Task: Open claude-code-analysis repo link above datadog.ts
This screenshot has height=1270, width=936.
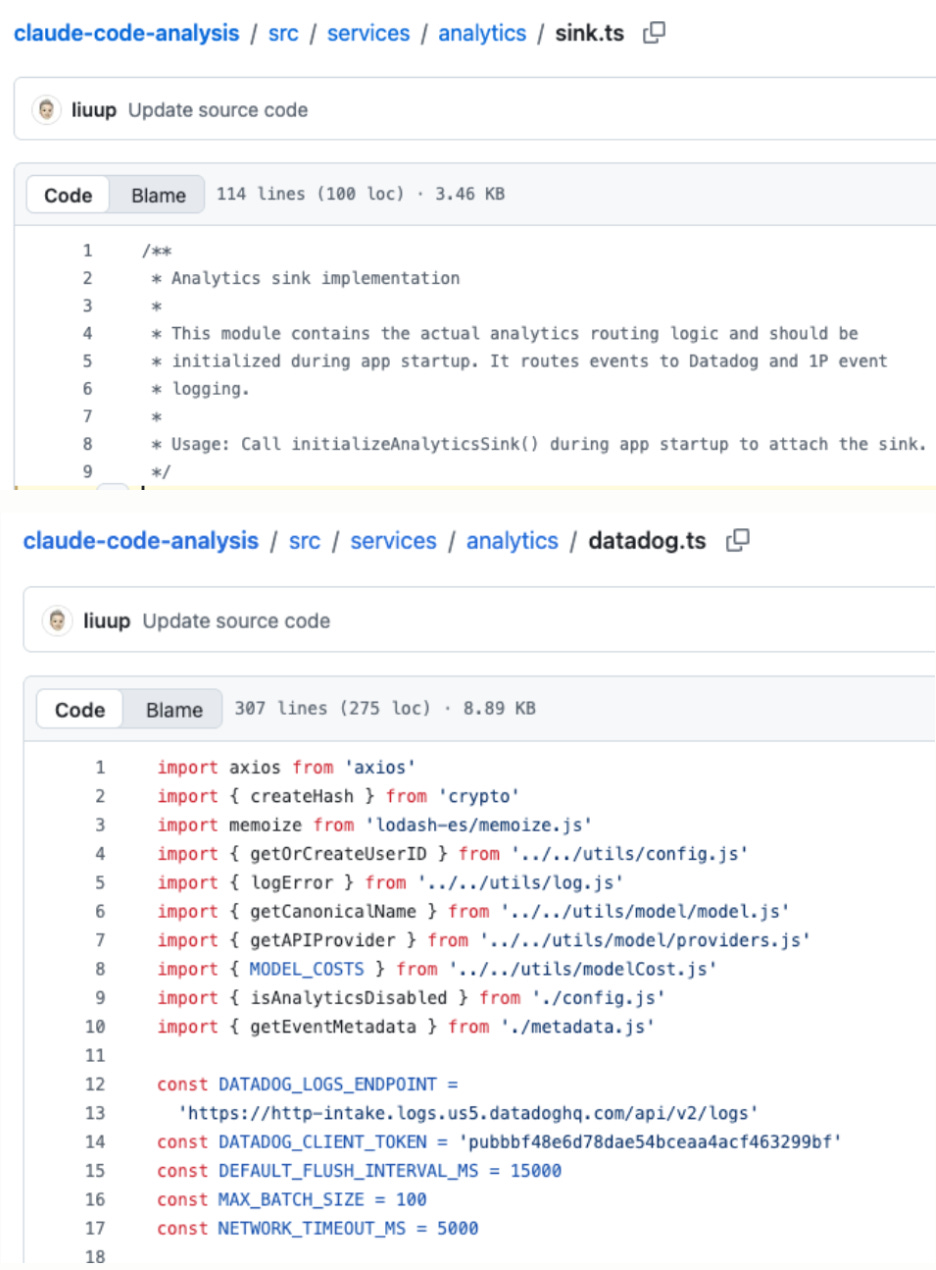Action: click(141, 541)
